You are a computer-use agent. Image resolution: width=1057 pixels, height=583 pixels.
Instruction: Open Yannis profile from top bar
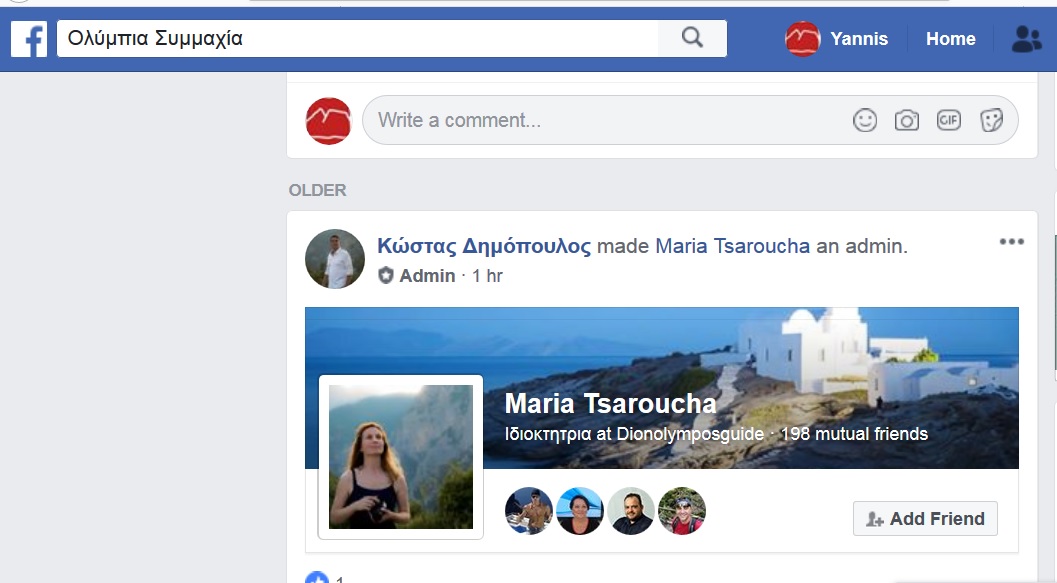click(x=837, y=39)
